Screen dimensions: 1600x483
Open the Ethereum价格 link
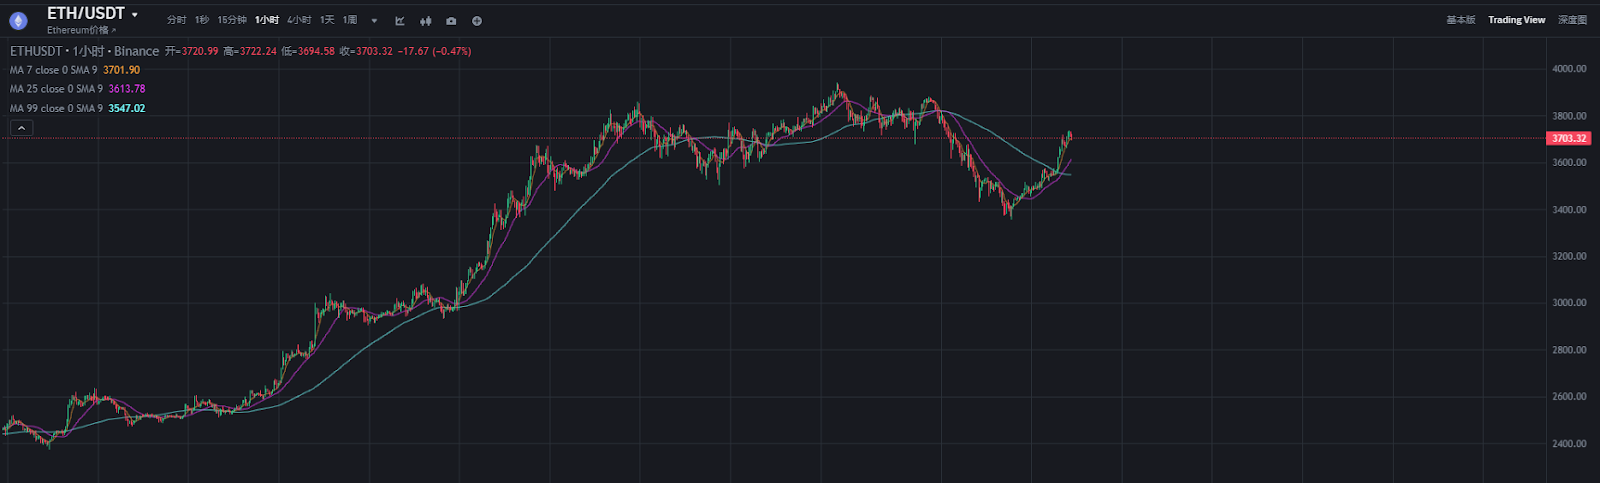click(x=82, y=31)
